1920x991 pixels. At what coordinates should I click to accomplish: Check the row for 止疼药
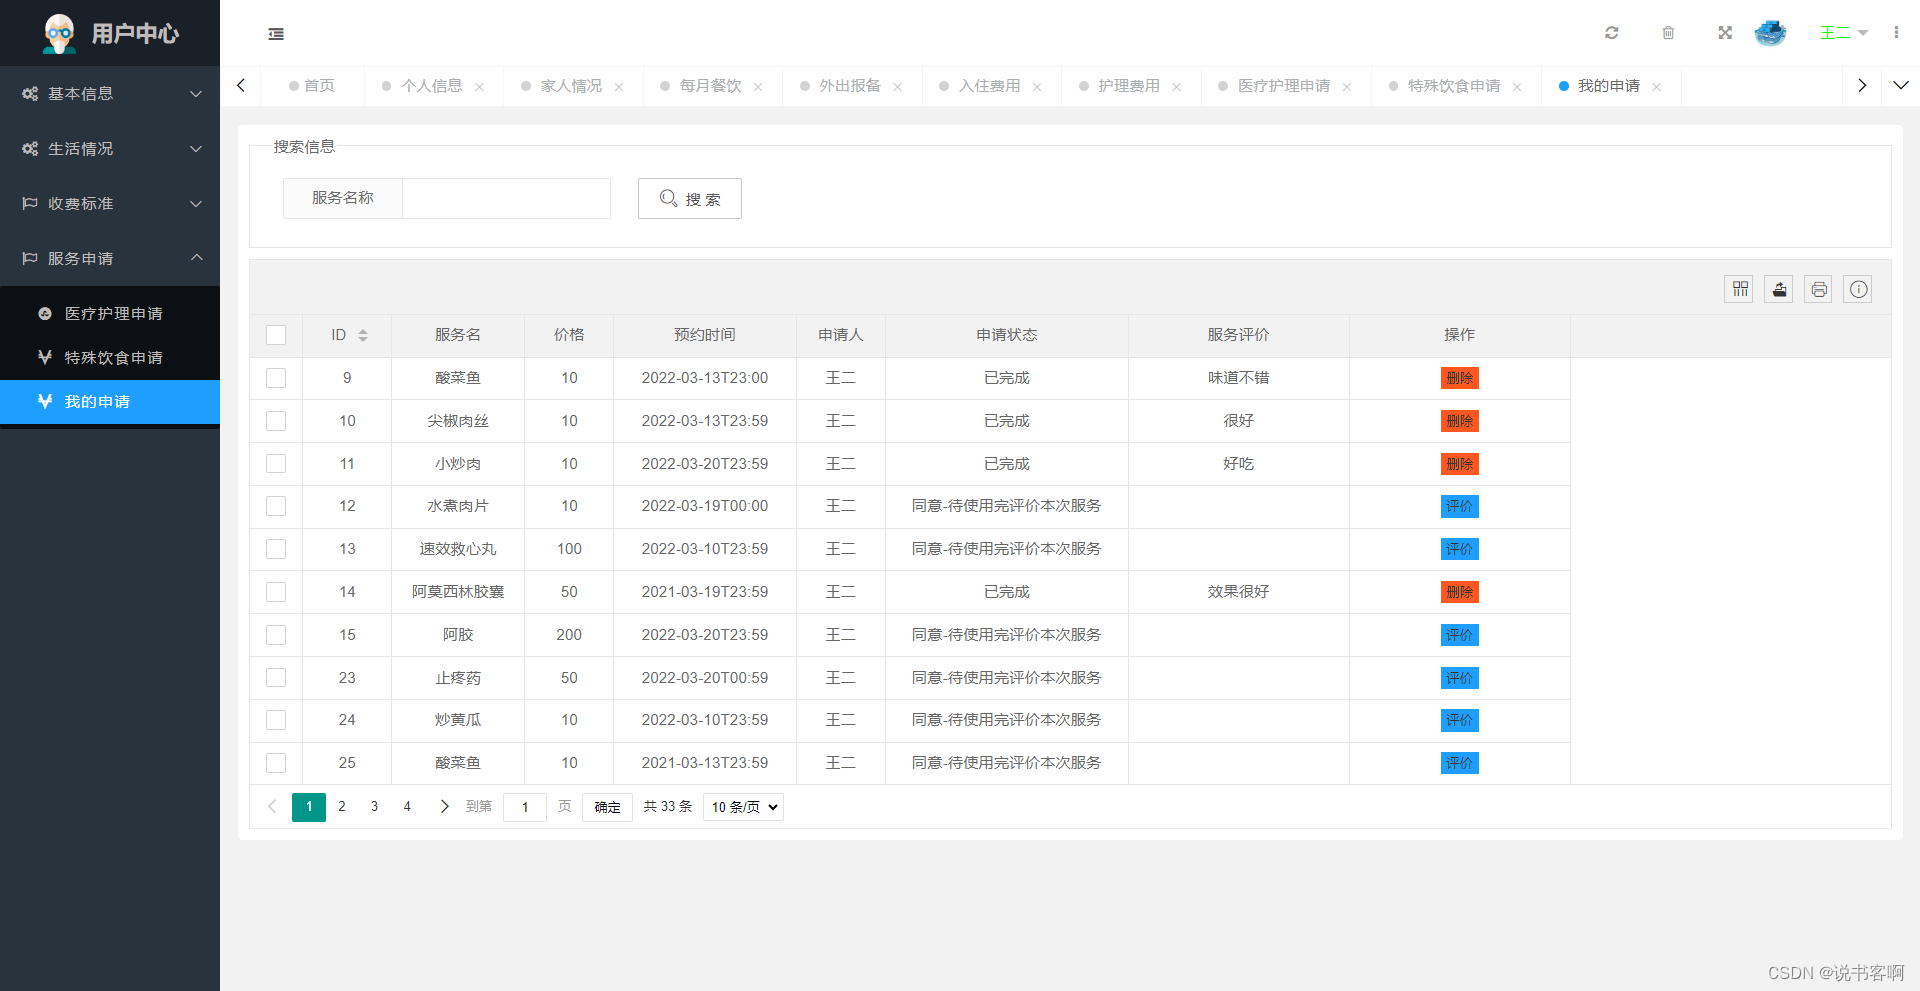click(276, 678)
